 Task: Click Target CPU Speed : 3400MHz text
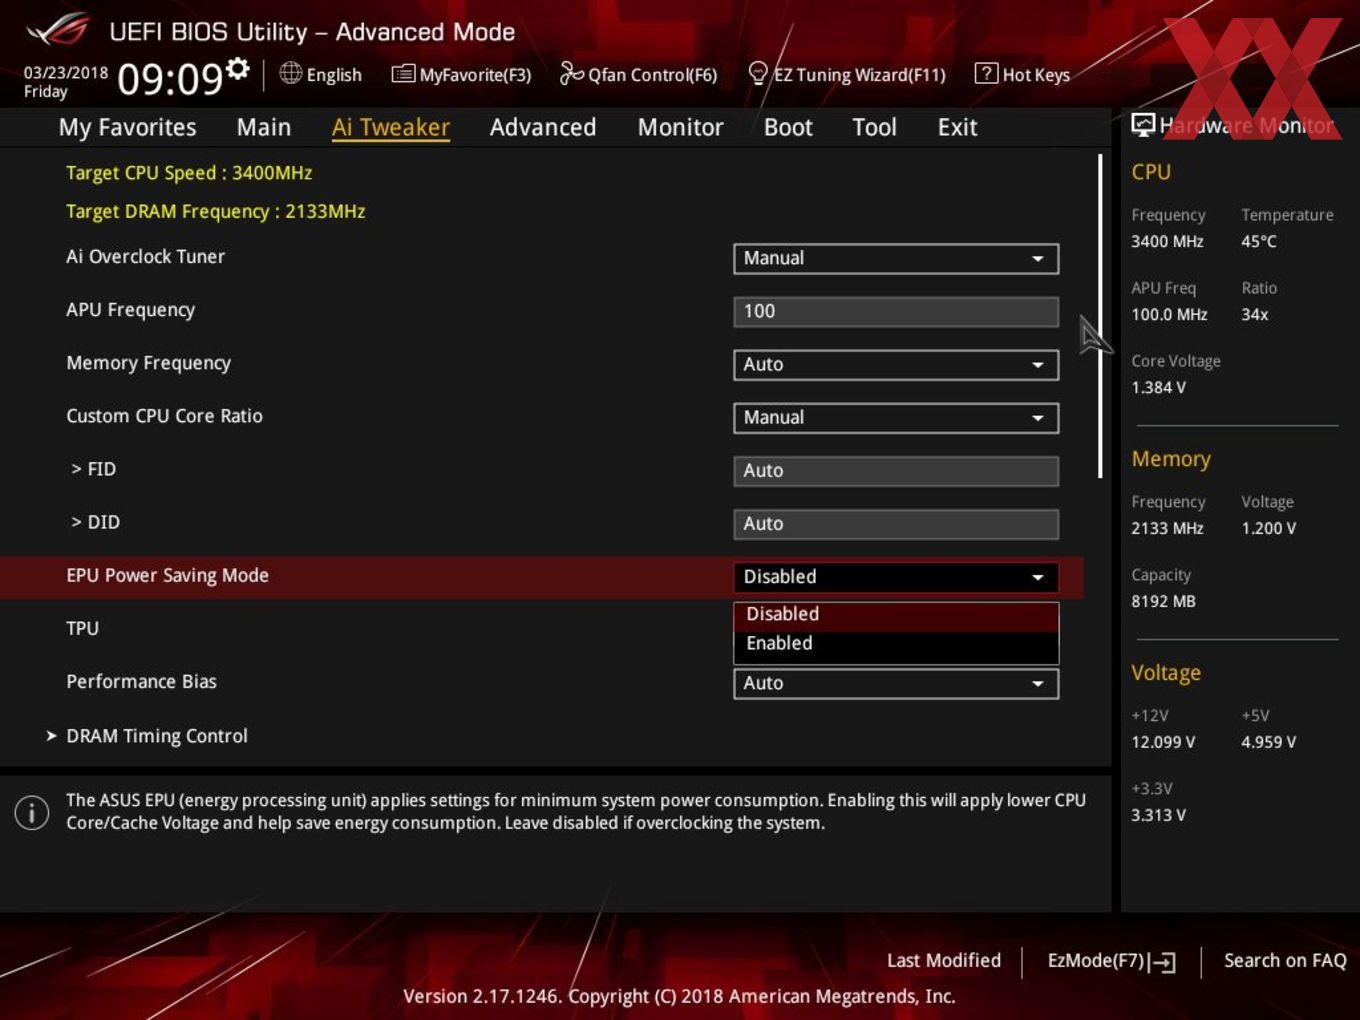(189, 172)
